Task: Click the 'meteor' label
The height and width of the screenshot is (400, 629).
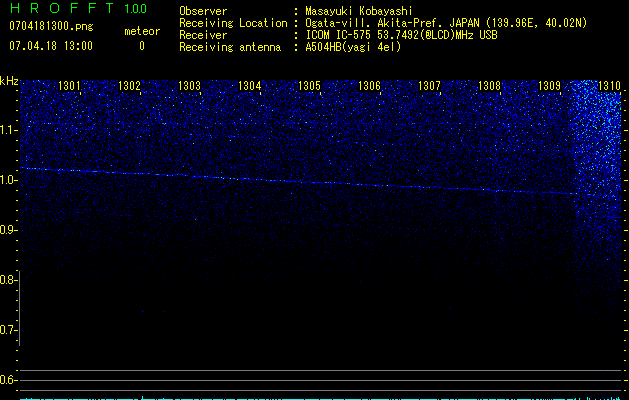Action: [x=142, y=31]
